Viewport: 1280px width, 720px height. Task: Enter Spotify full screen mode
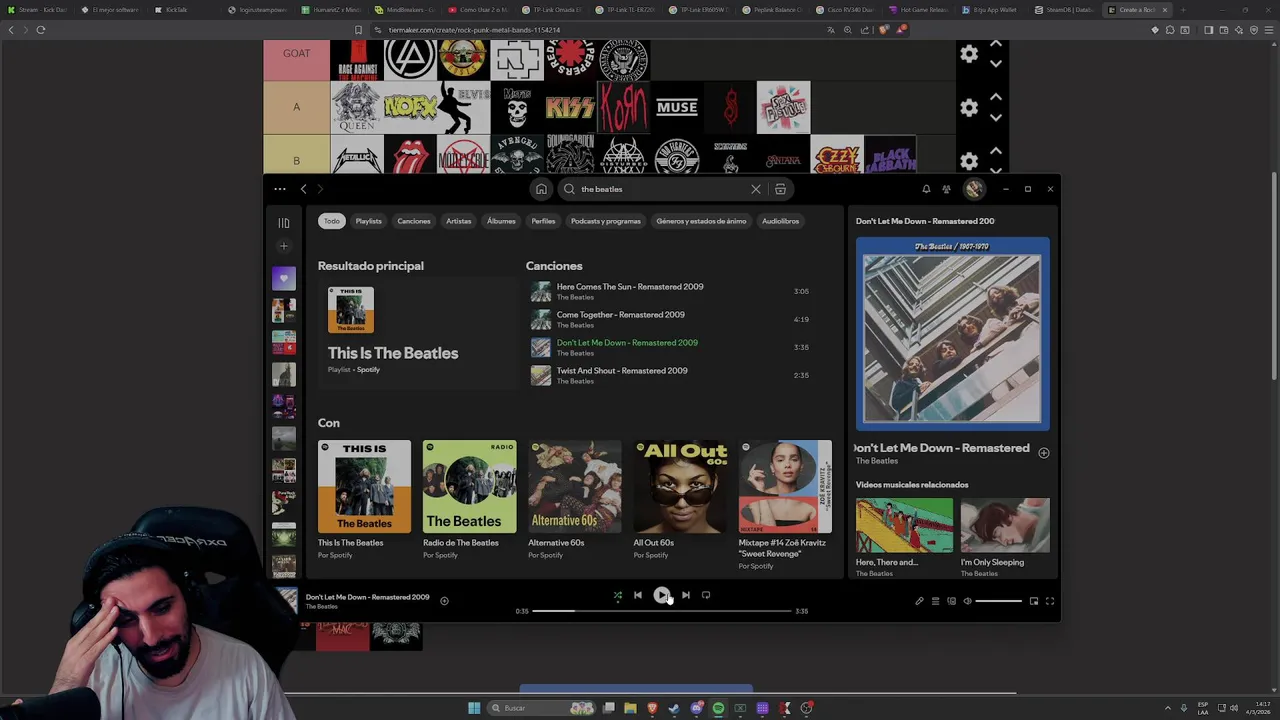1050,601
